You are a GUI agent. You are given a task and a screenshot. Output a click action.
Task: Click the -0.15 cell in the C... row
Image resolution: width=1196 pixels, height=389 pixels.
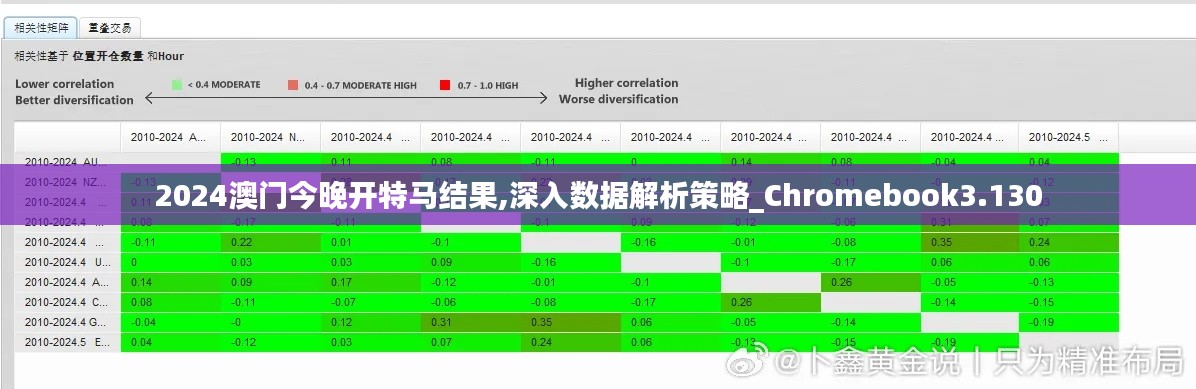coord(1069,302)
